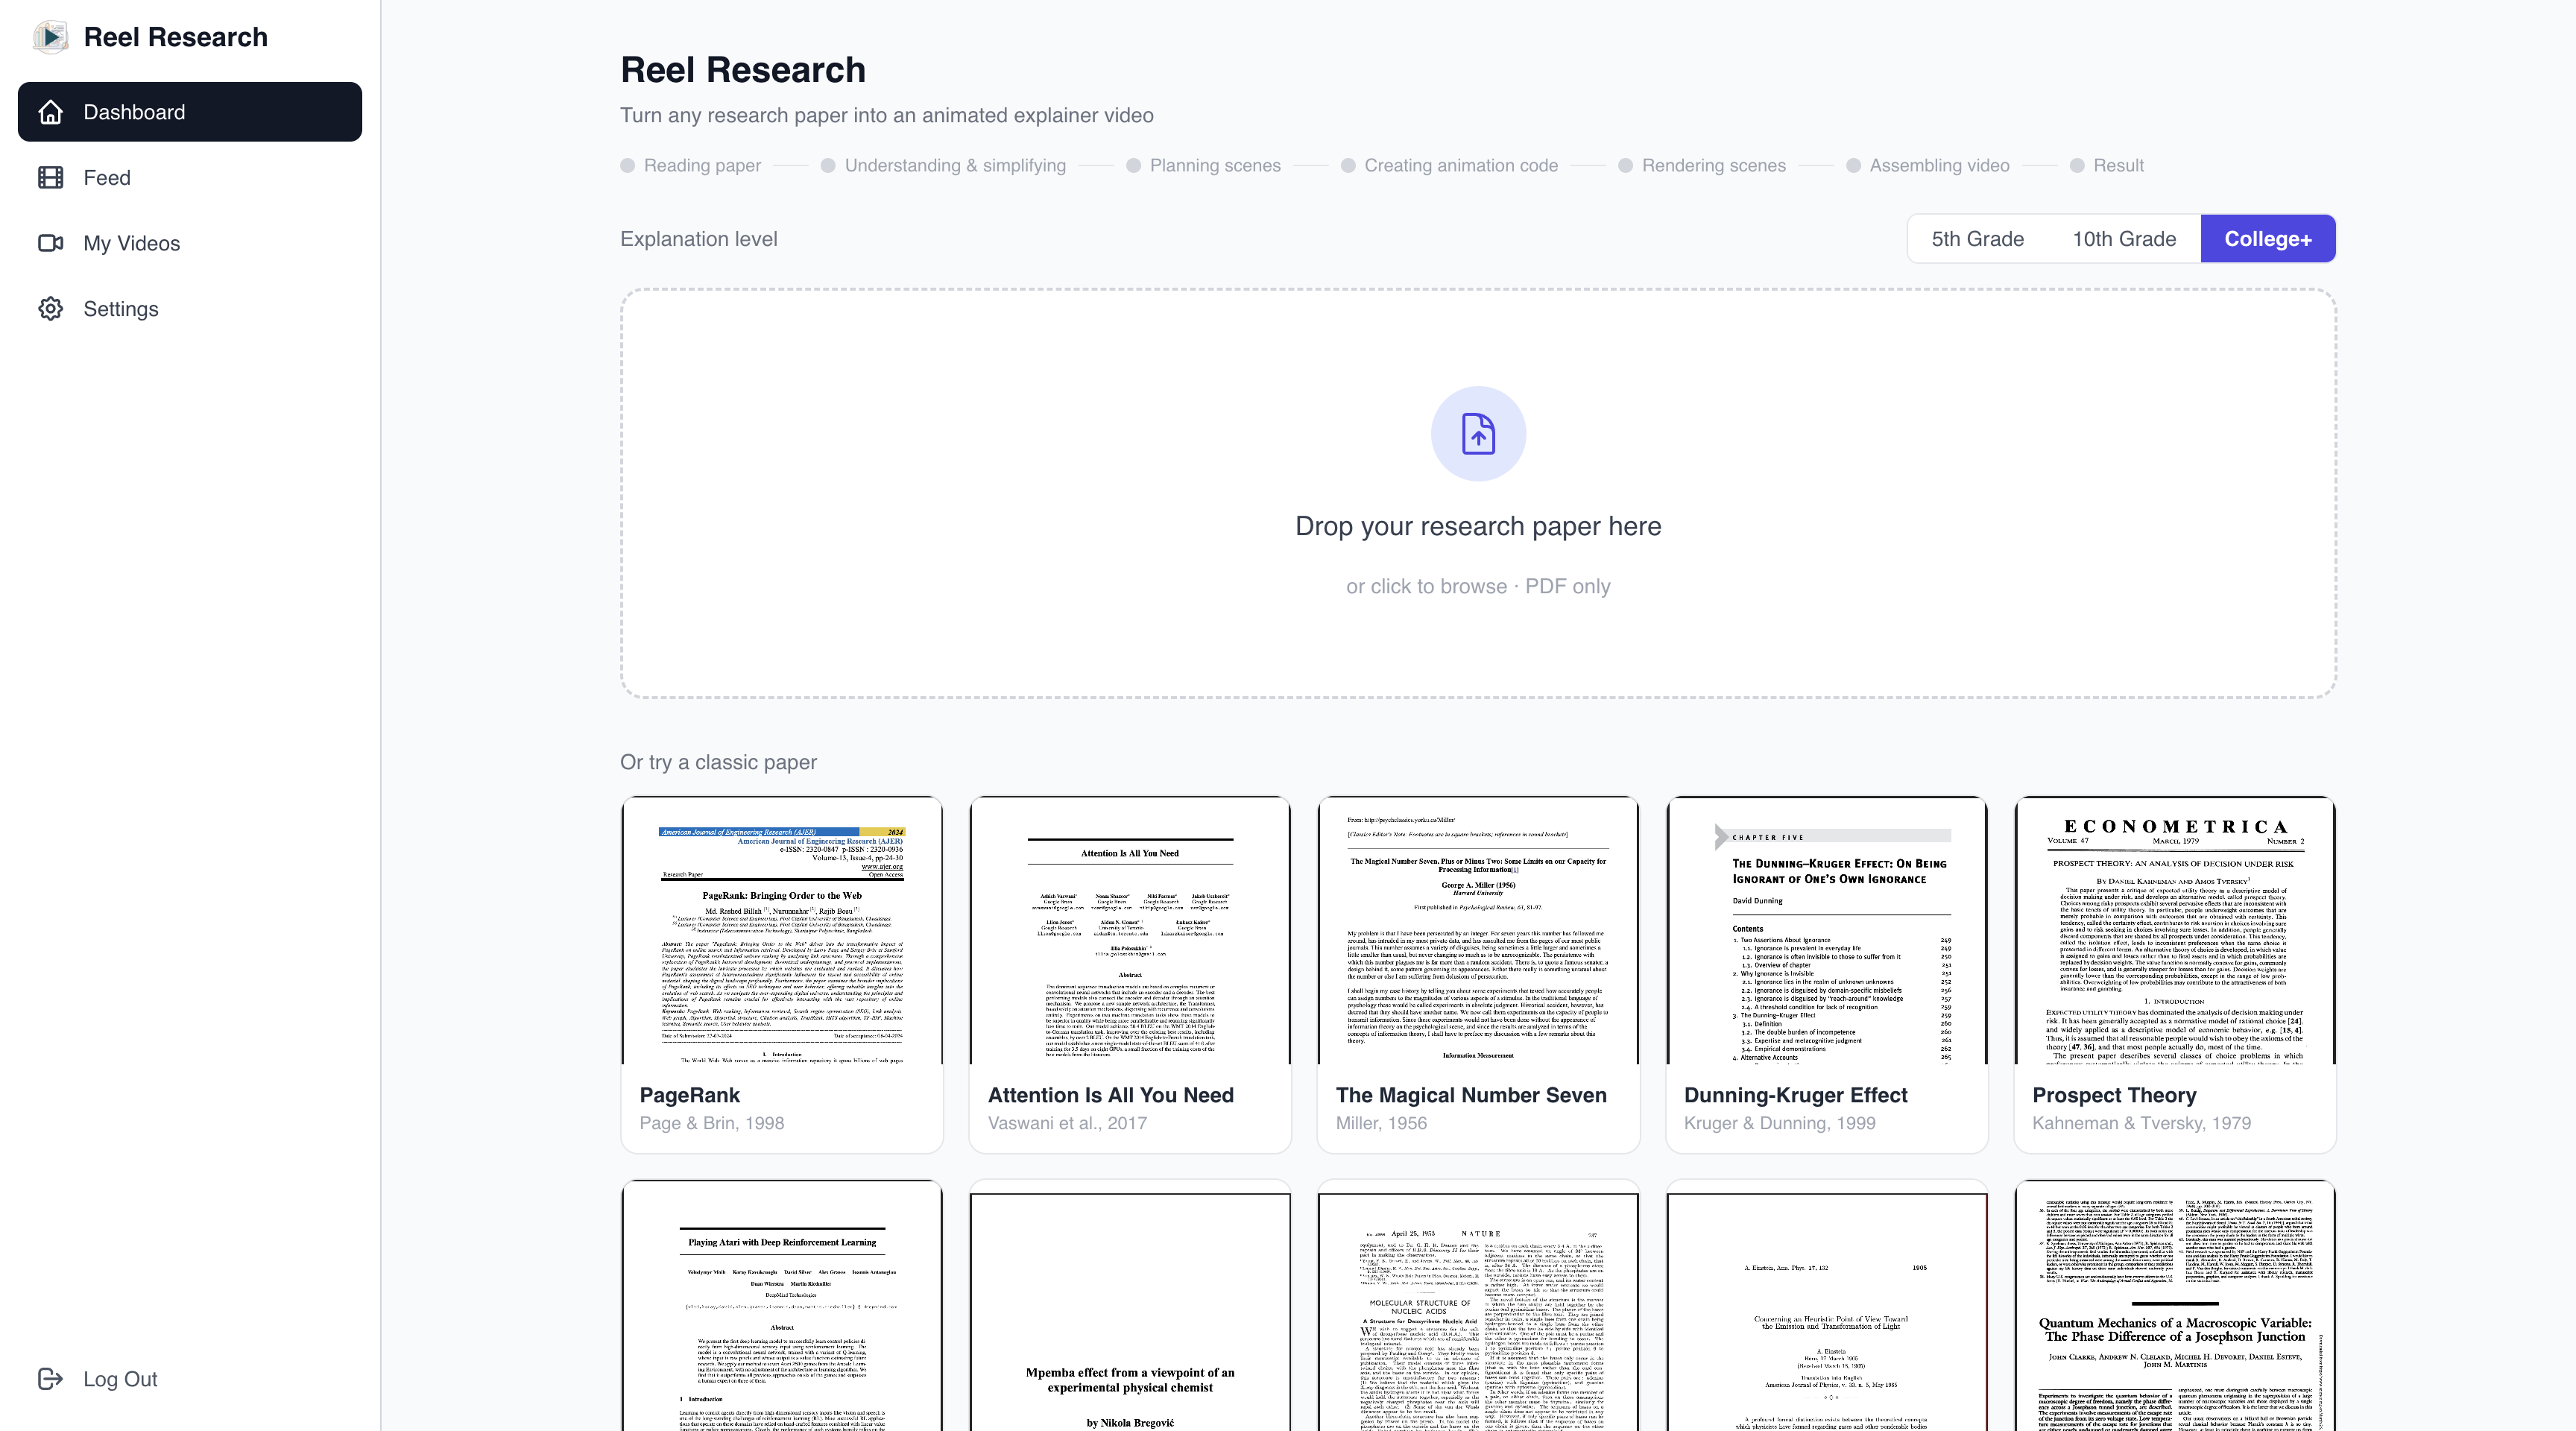Viewport: 2576px width, 1431px height.
Task: Select The Magical Number Seven paper card
Action: [x=1478, y=974]
